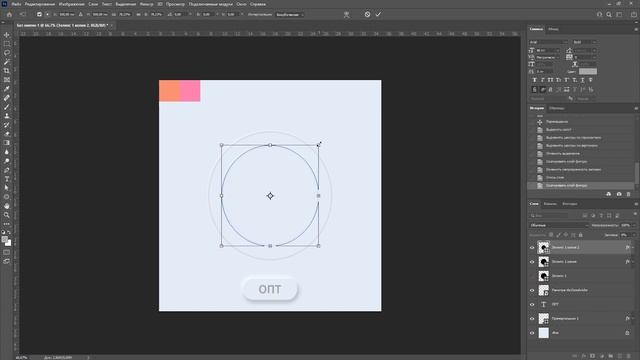Cancel the transform in the options bar
The height and width of the screenshot is (360, 640).
[367, 14]
